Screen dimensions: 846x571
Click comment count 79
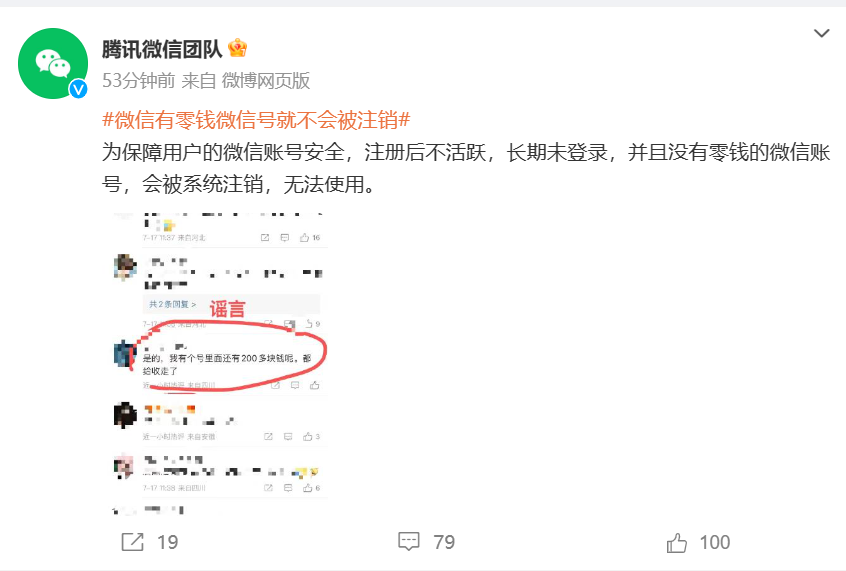pos(444,542)
